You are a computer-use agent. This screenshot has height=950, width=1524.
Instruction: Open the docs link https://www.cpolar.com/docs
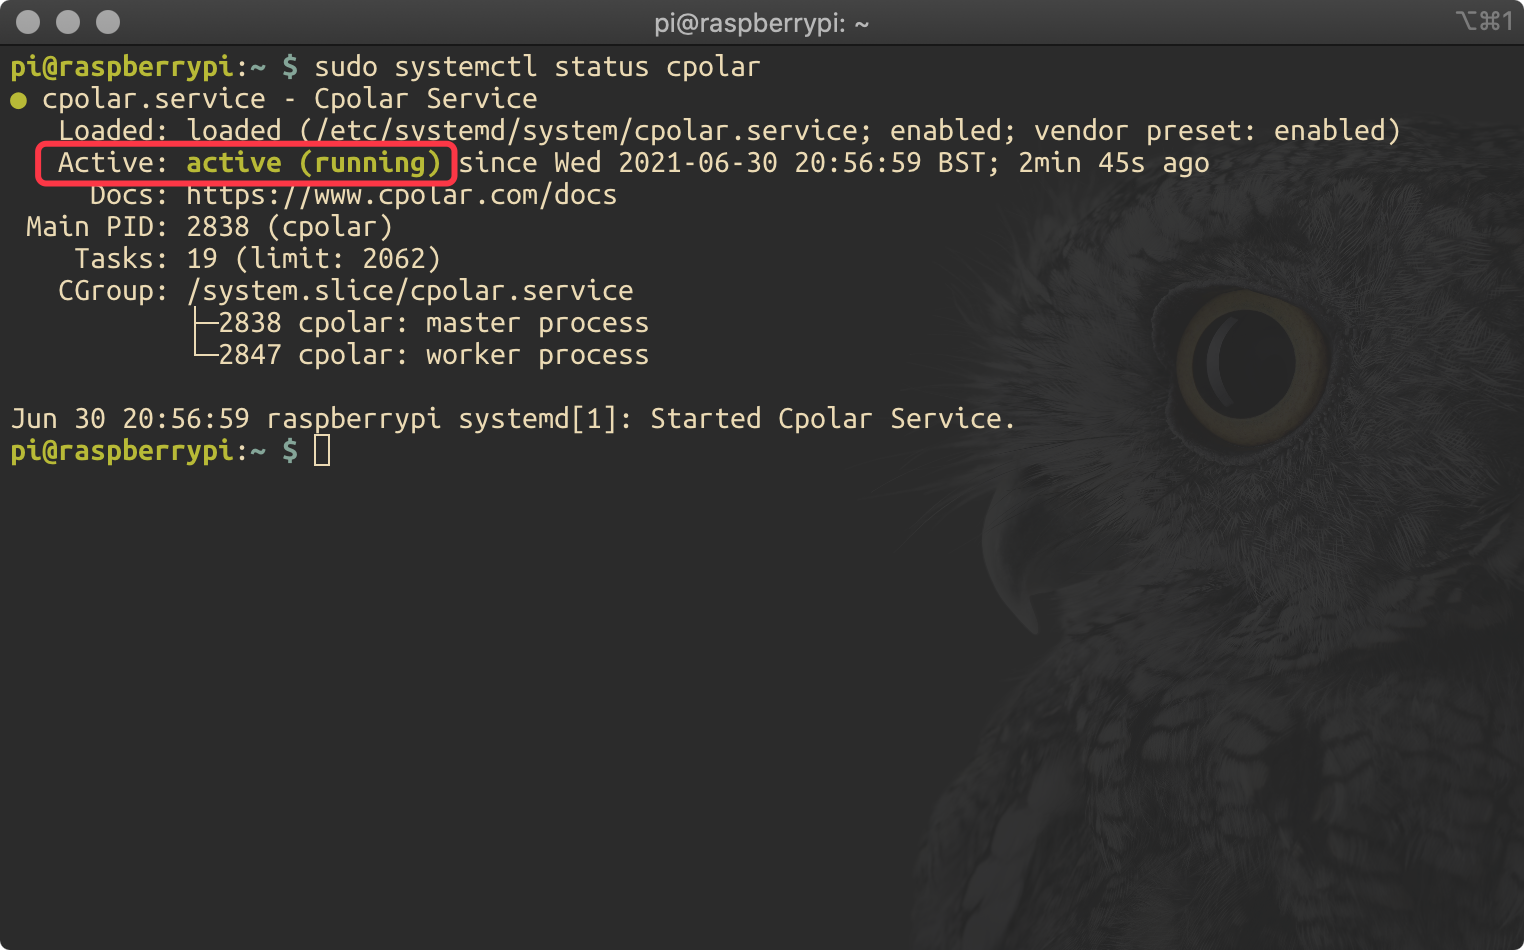click(401, 195)
